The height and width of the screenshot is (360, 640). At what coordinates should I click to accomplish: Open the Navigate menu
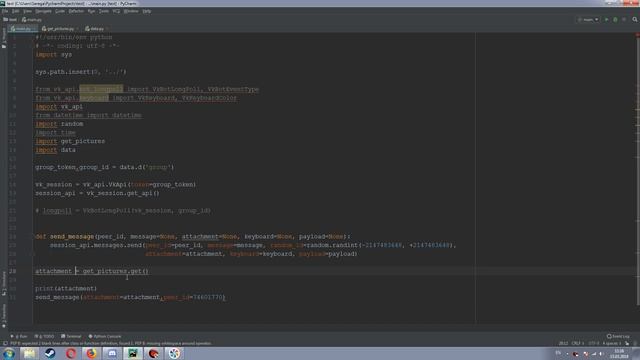pyautogui.click(x=43, y=11)
